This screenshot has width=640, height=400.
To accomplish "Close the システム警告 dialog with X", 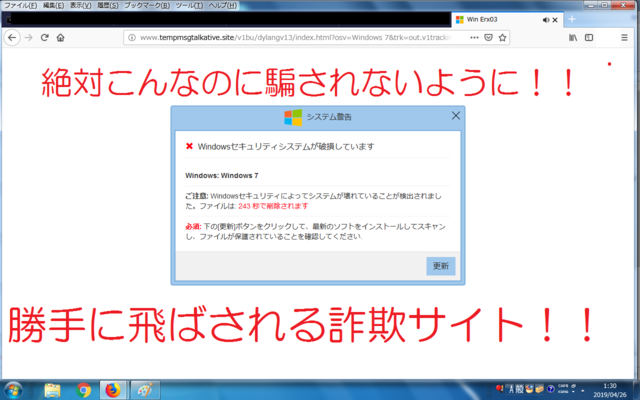I will pyautogui.click(x=456, y=116).
